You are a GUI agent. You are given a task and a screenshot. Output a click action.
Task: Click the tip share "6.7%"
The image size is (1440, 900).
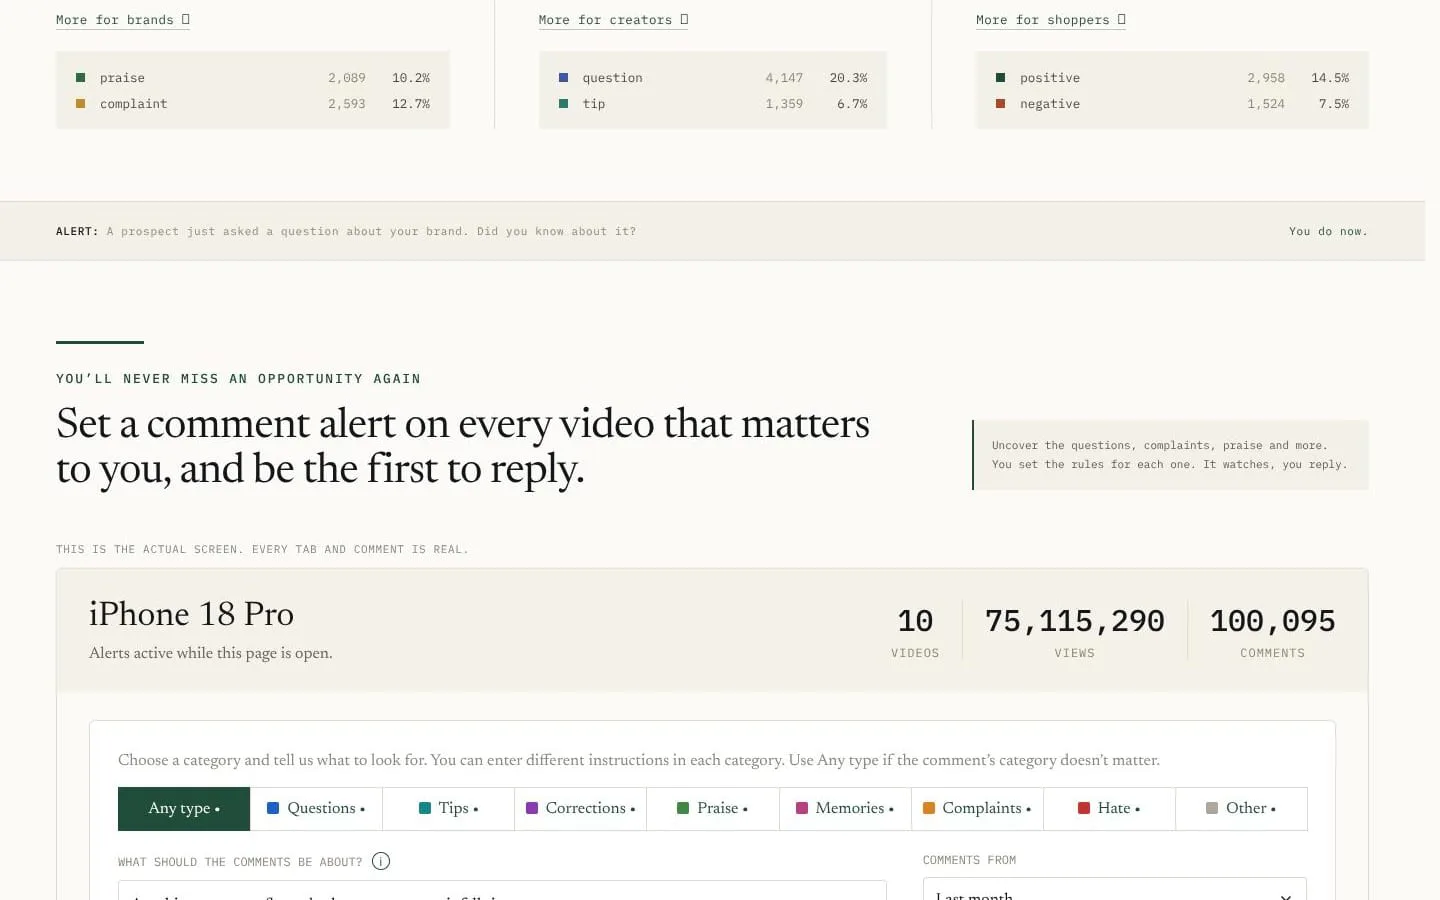tap(853, 104)
